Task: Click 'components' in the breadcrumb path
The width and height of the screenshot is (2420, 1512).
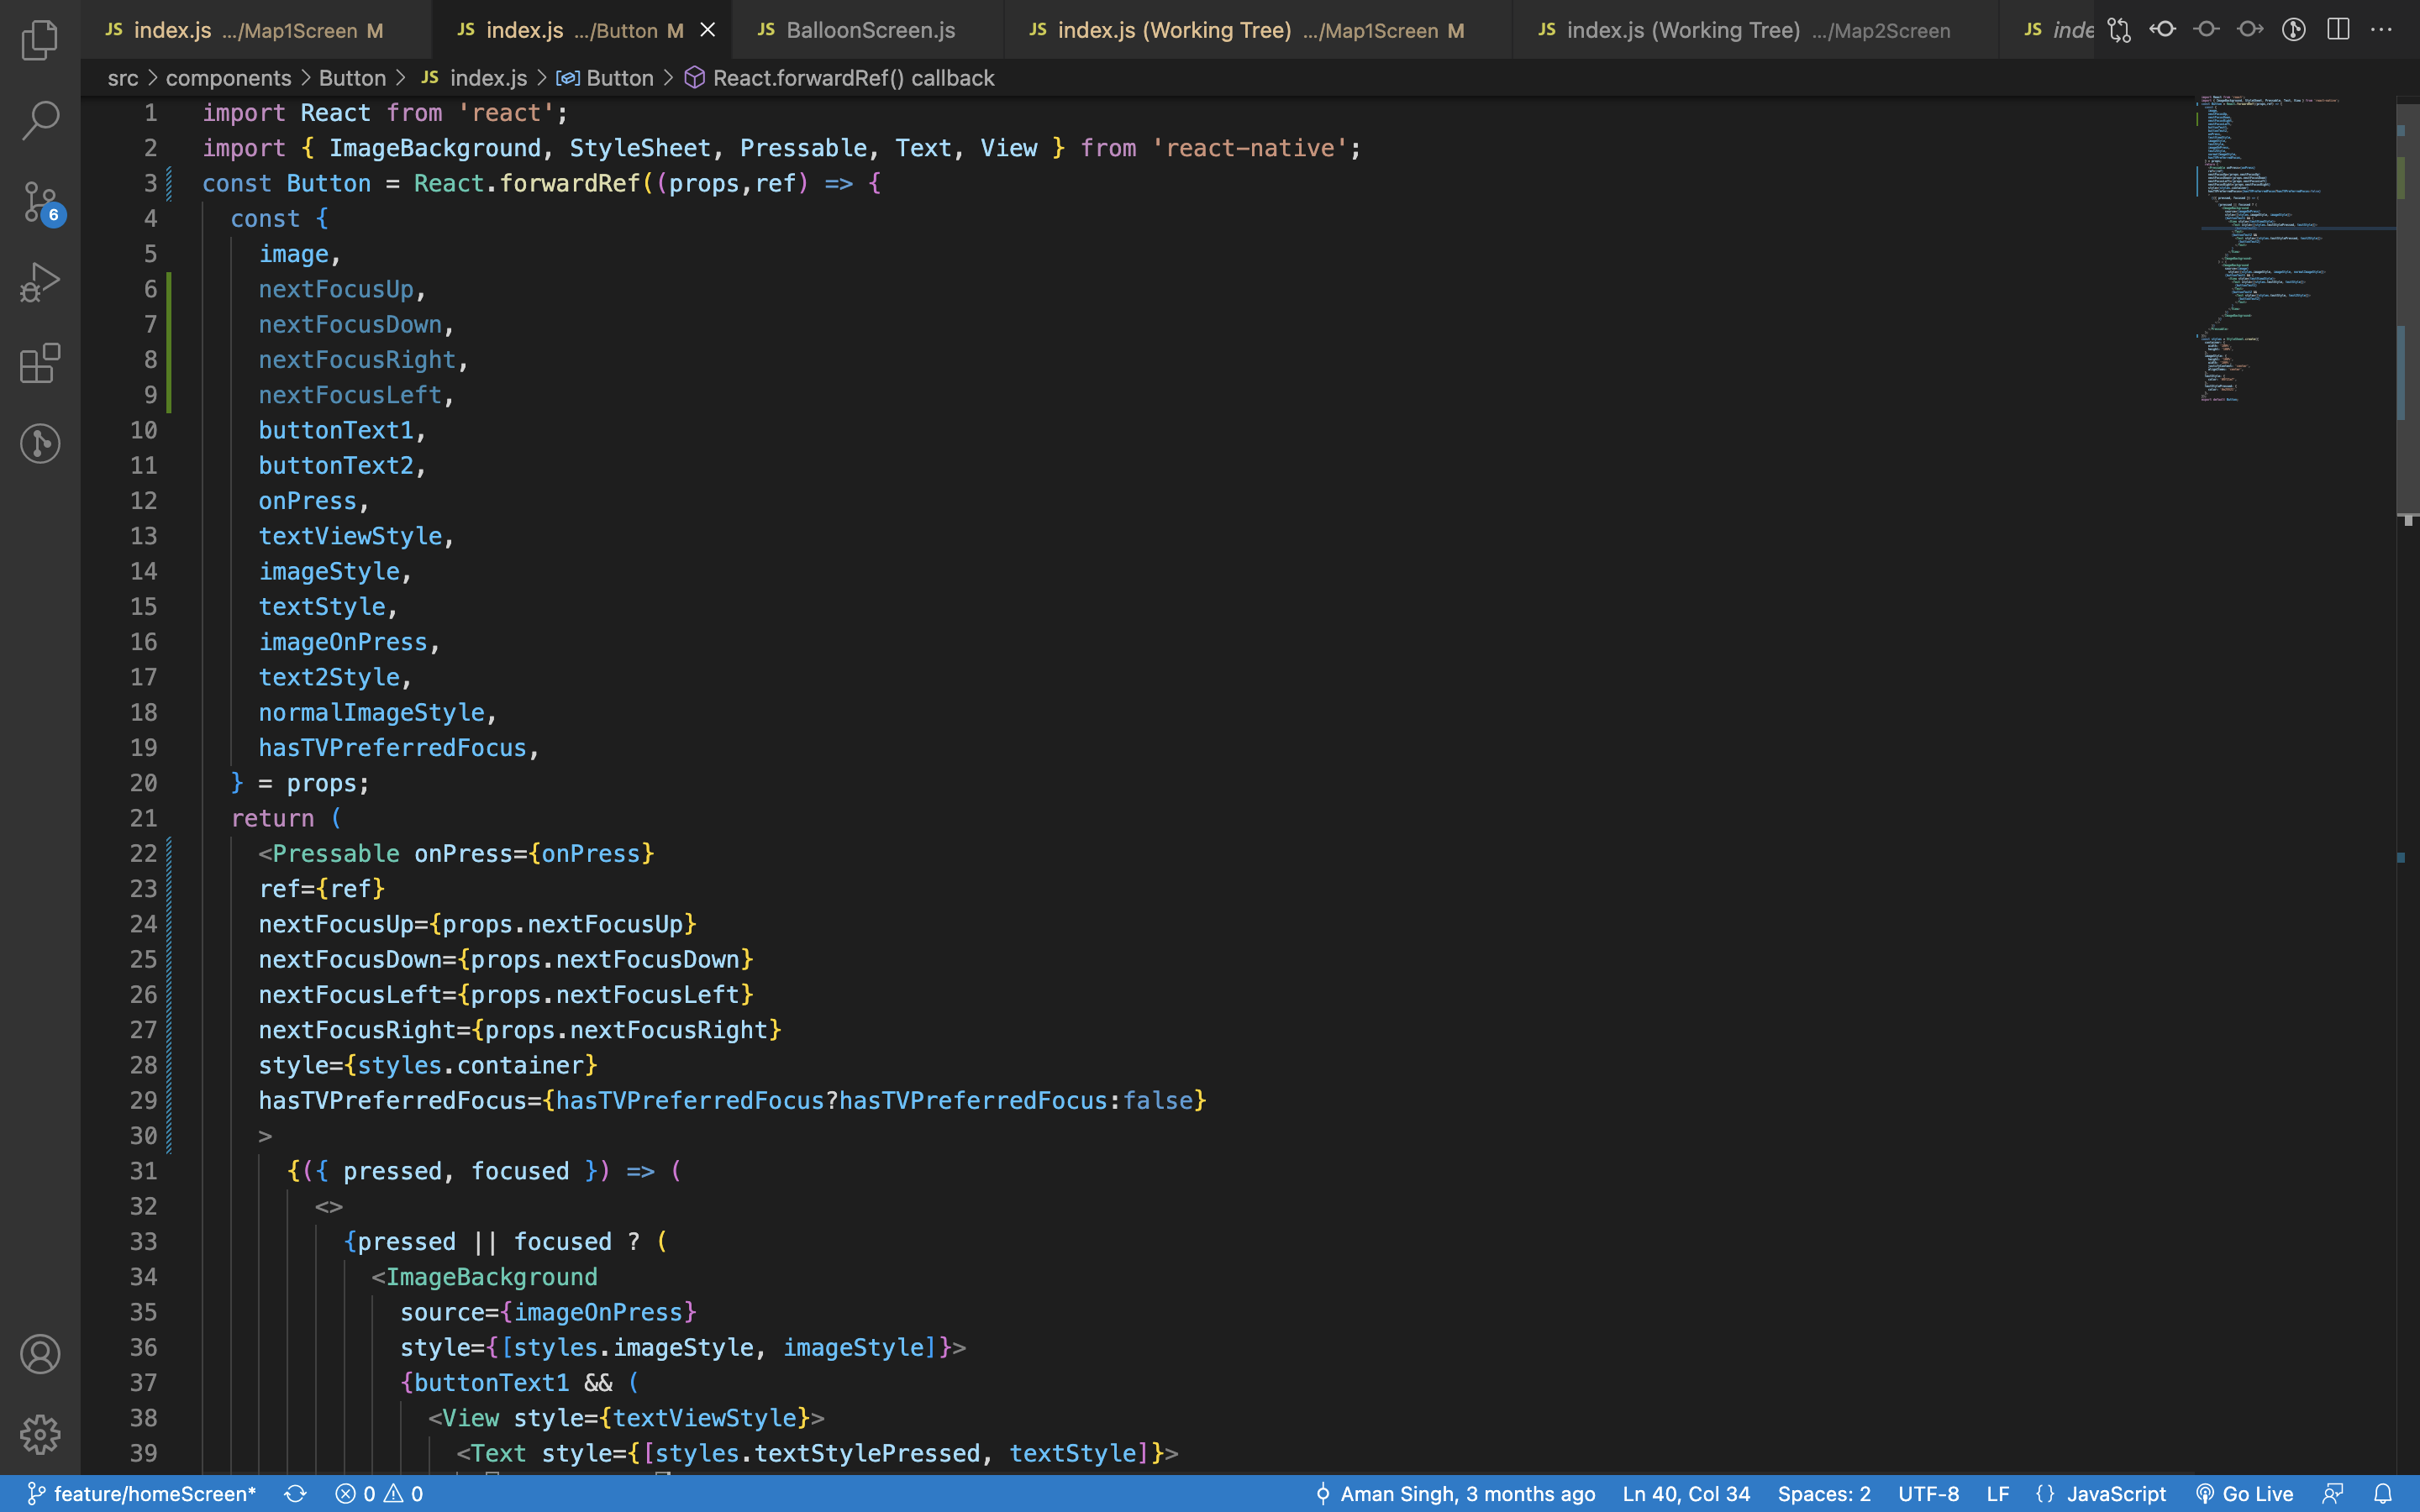Action: 228,78
